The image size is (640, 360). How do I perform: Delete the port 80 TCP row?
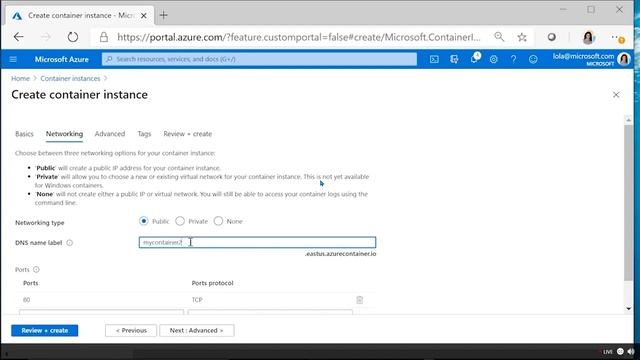coord(359,300)
